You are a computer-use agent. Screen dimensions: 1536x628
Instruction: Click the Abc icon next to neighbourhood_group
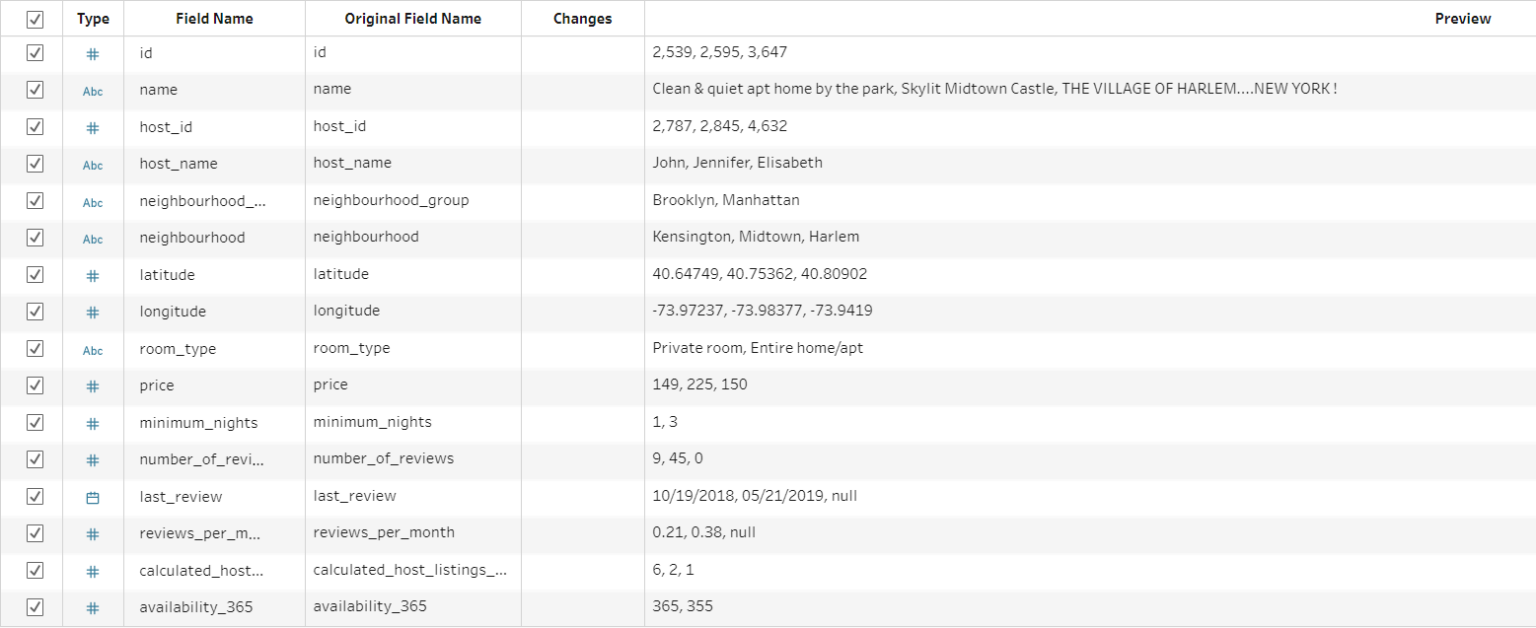click(93, 202)
